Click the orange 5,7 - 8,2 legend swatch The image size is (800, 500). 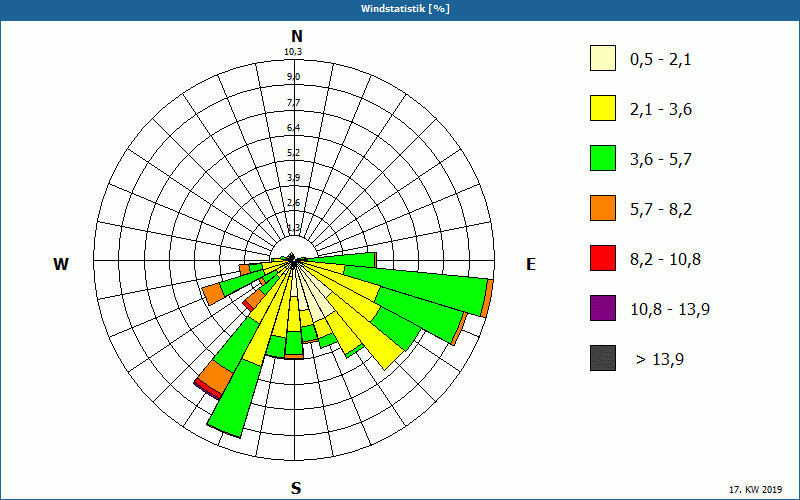pos(603,208)
